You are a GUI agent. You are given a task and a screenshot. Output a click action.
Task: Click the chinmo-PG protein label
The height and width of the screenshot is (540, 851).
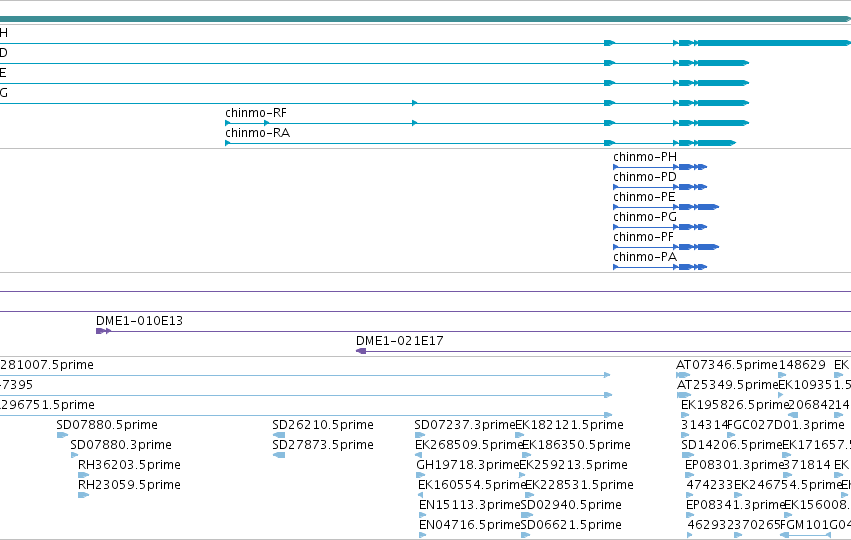(645, 217)
